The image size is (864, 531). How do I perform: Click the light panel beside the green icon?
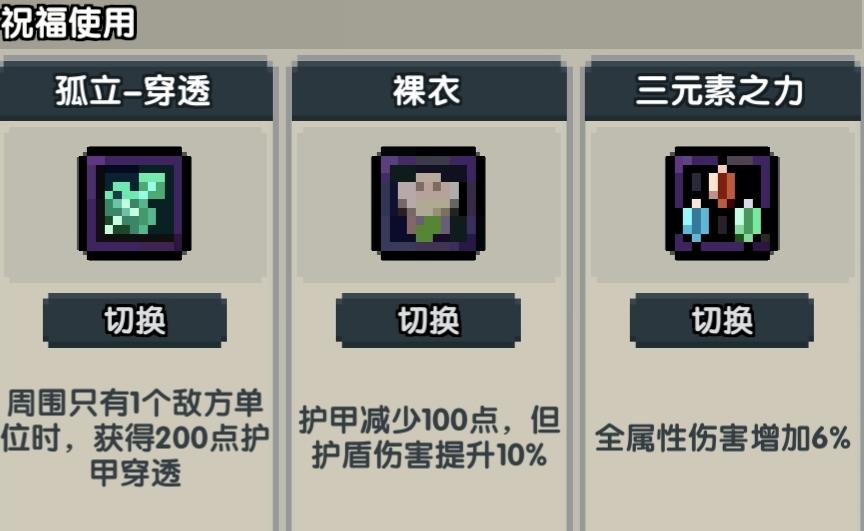click(x=40, y=204)
